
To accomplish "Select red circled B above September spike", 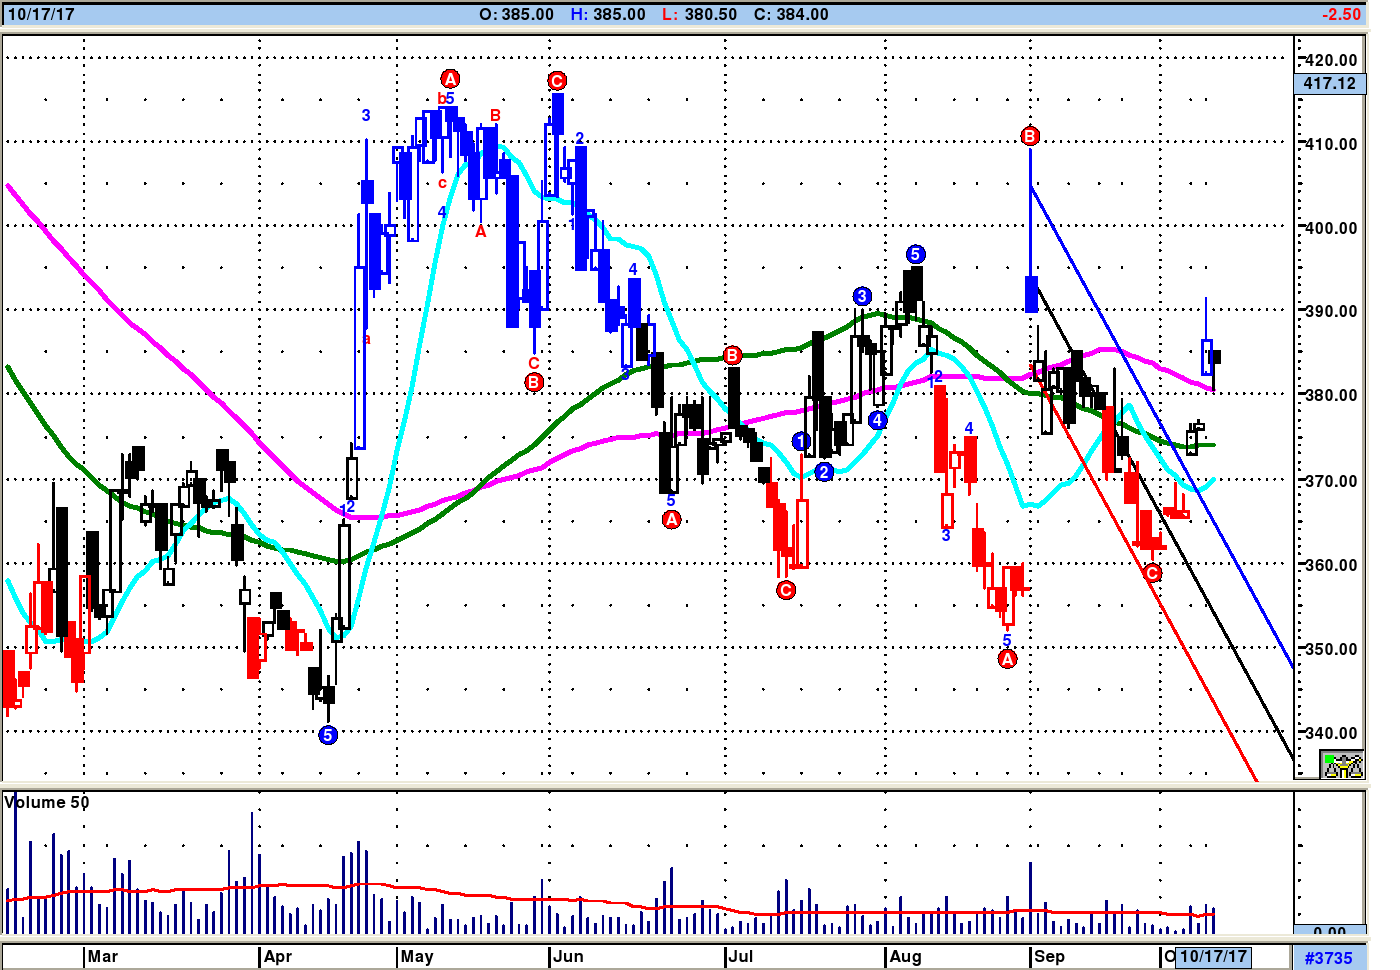I will coord(1030,136).
